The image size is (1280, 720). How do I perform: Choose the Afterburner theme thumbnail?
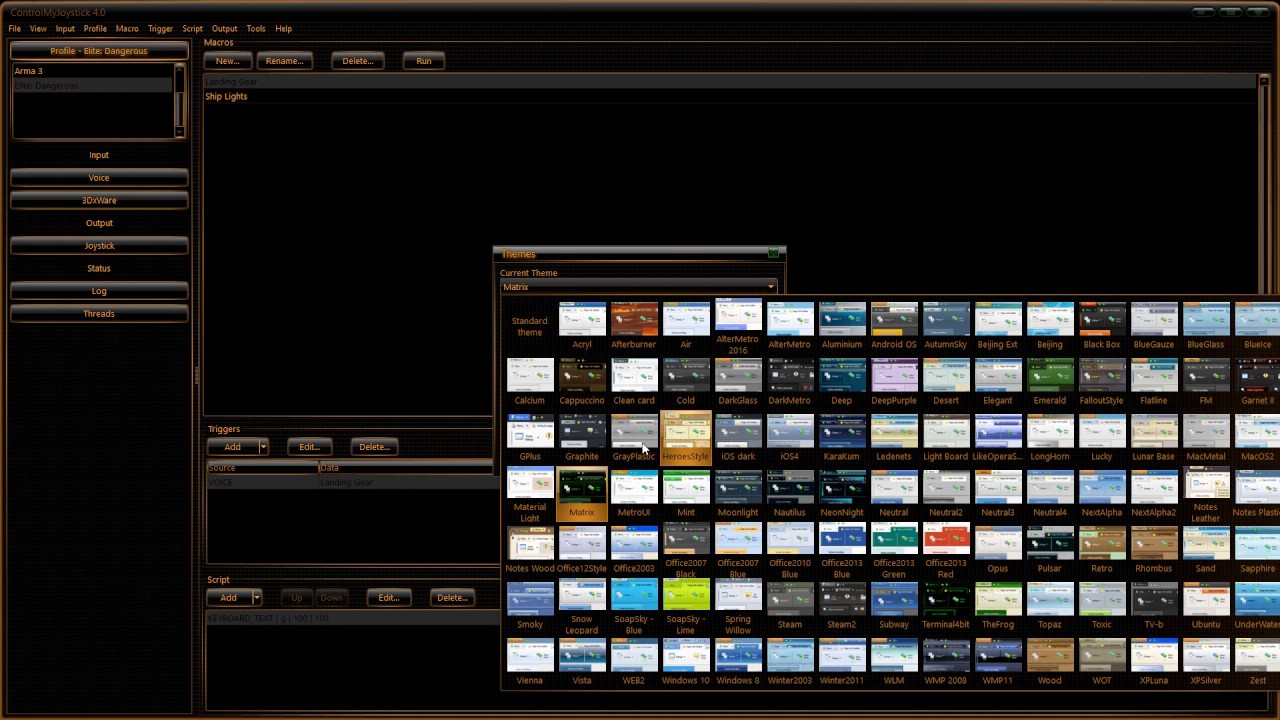pyautogui.click(x=634, y=326)
